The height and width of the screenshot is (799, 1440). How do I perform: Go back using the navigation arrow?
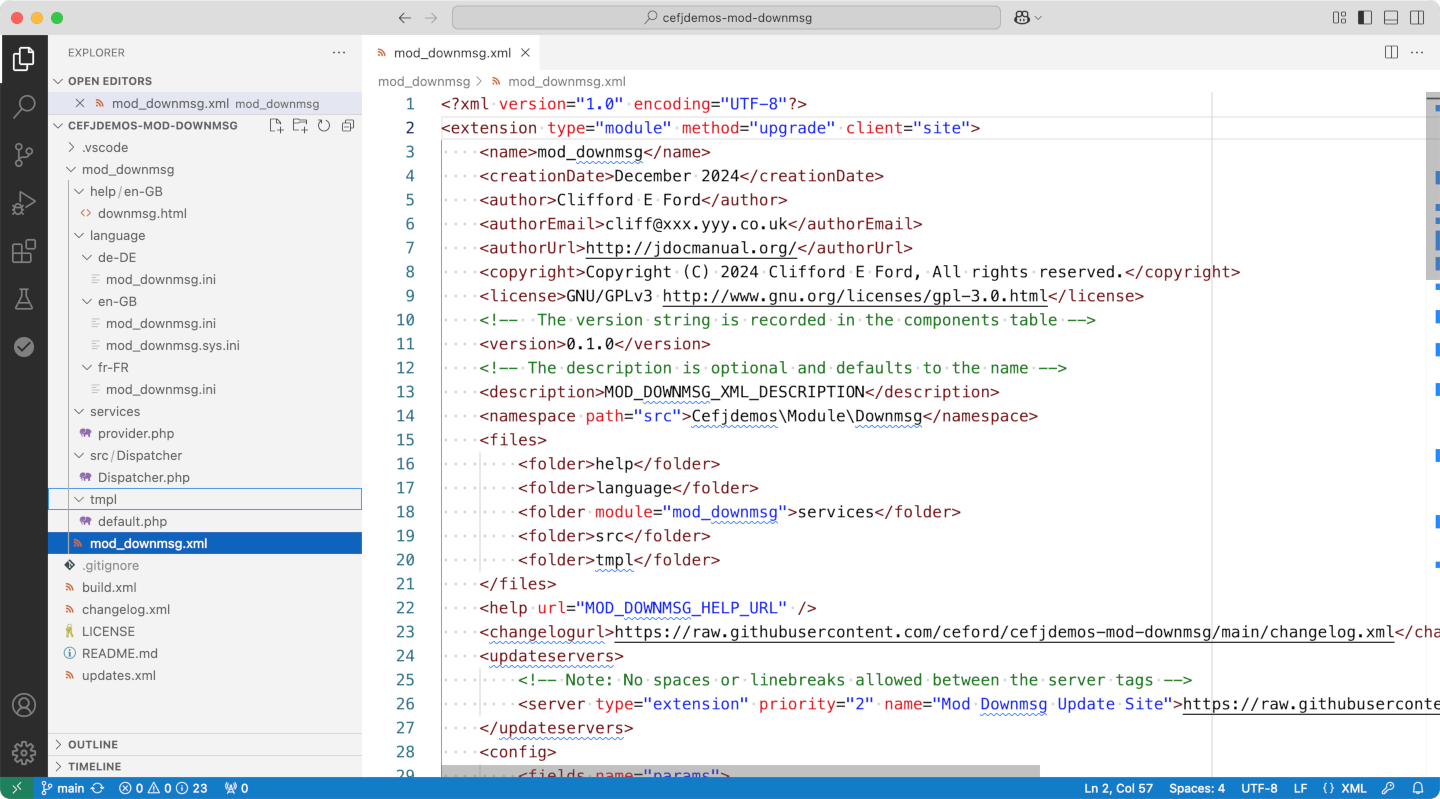(404, 18)
